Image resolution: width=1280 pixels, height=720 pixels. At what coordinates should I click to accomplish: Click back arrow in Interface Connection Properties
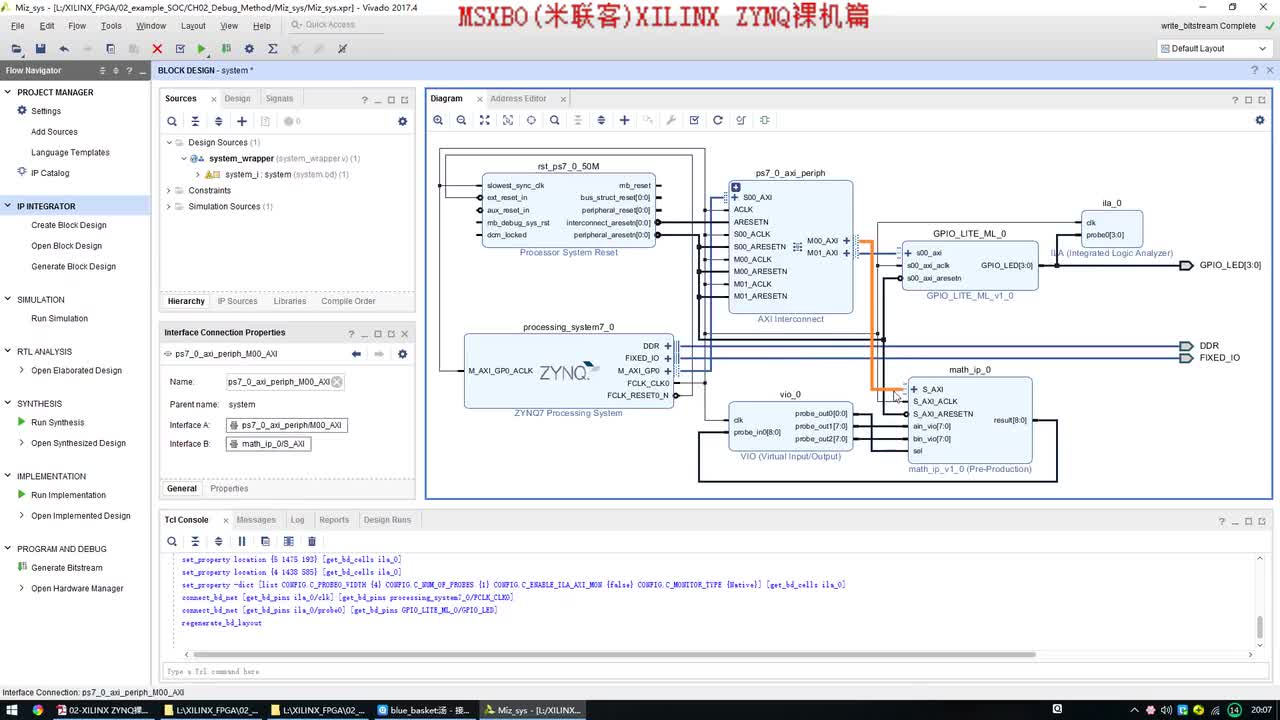point(356,354)
